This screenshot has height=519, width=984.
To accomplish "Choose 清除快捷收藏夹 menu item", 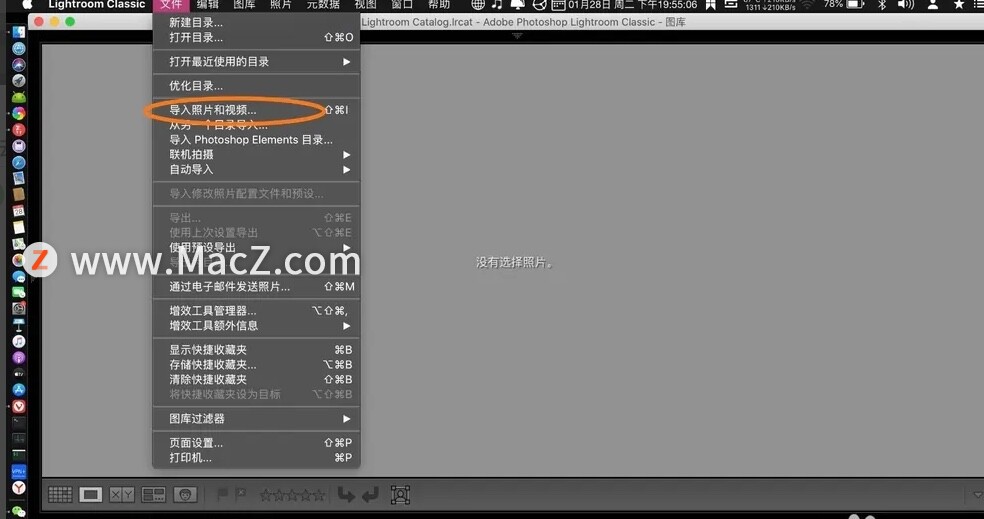I will (256, 380).
